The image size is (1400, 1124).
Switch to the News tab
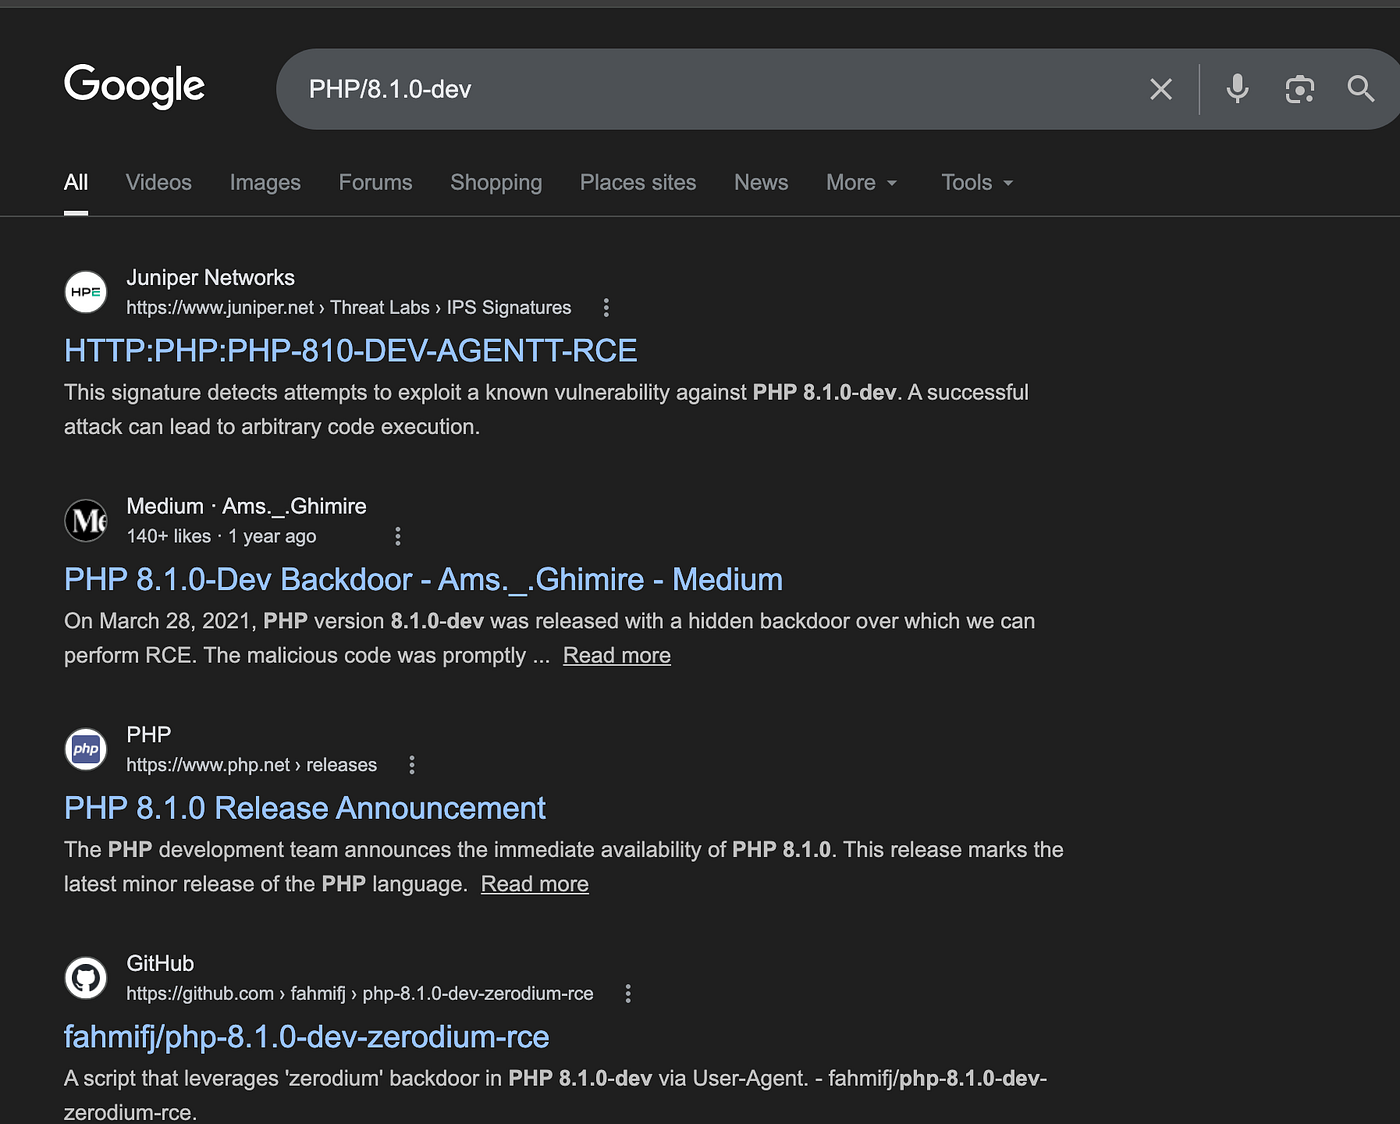coord(761,183)
